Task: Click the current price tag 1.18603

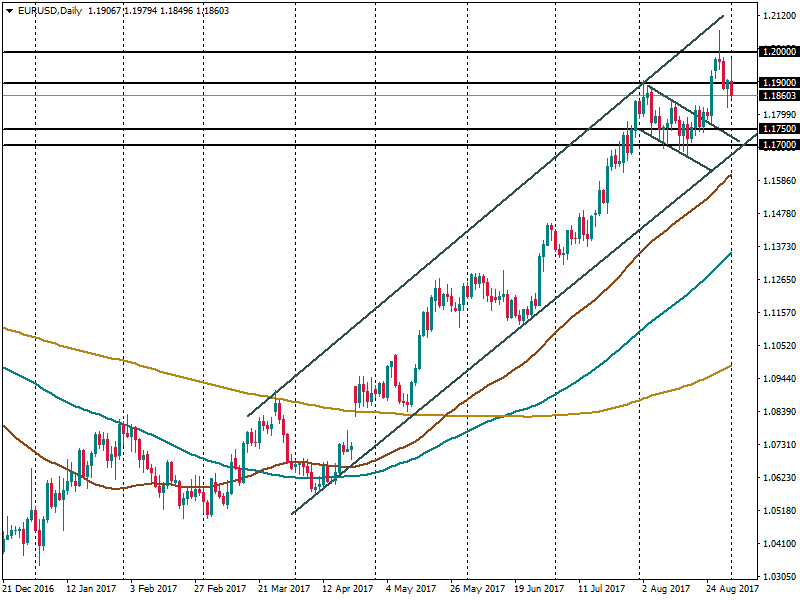Action: pyautogui.click(x=778, y=96)
